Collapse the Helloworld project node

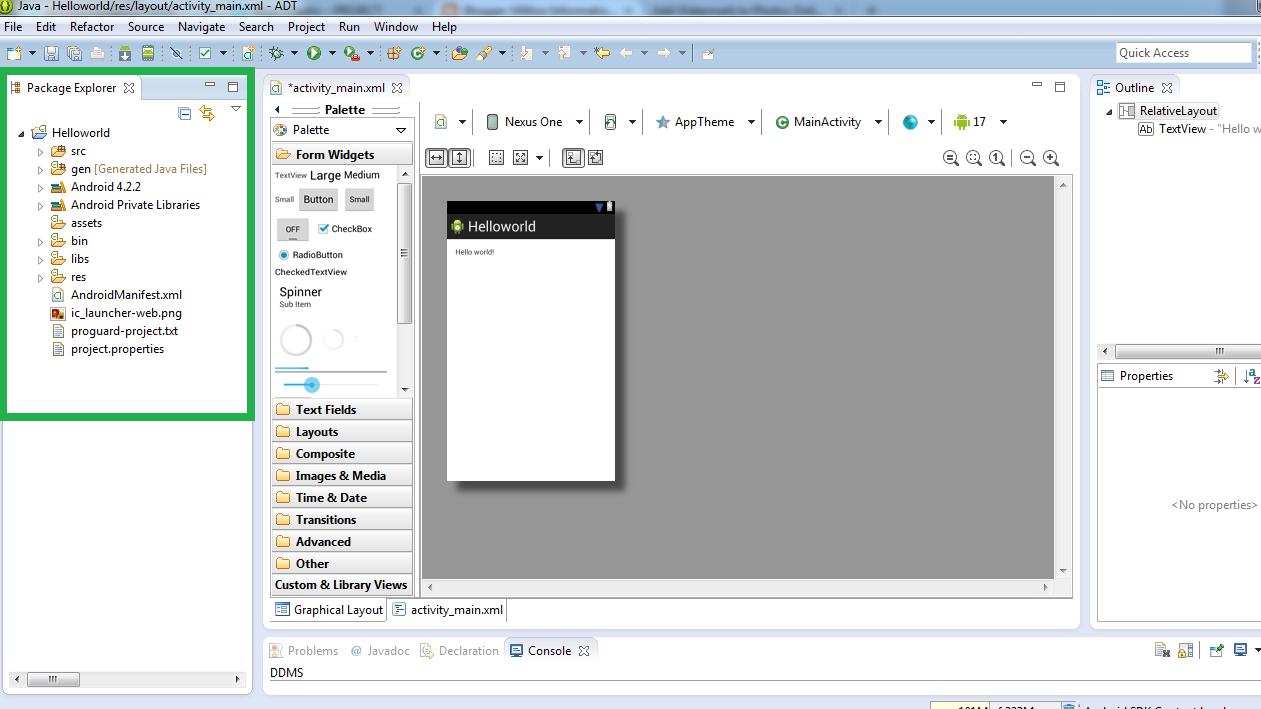pyautogui.click(x=22, y=133)
